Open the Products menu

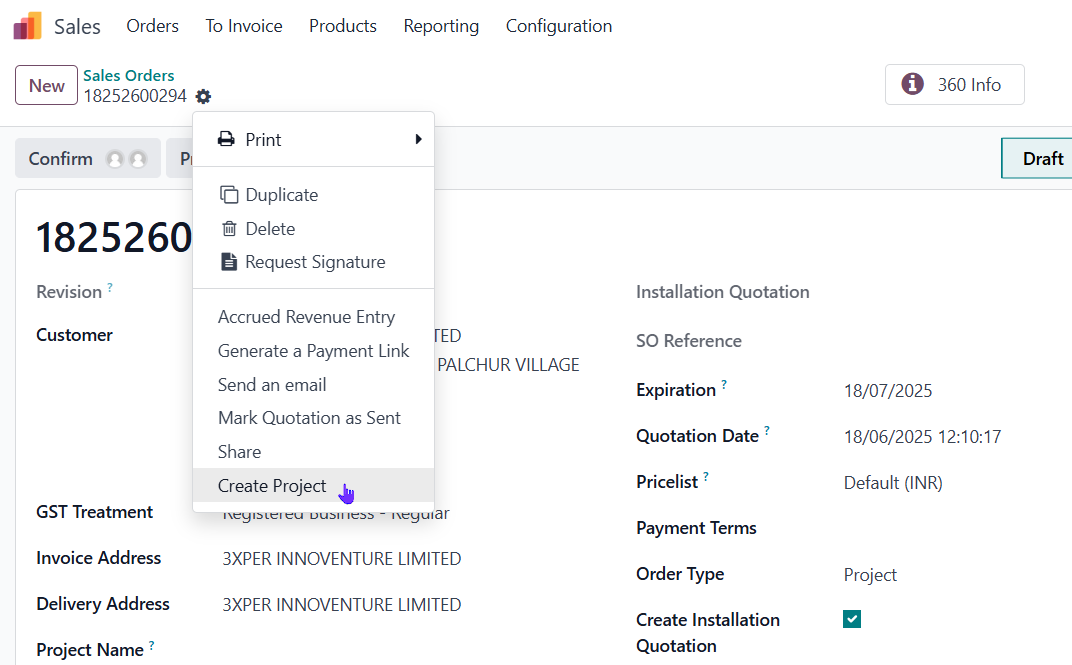pos(343,26)
